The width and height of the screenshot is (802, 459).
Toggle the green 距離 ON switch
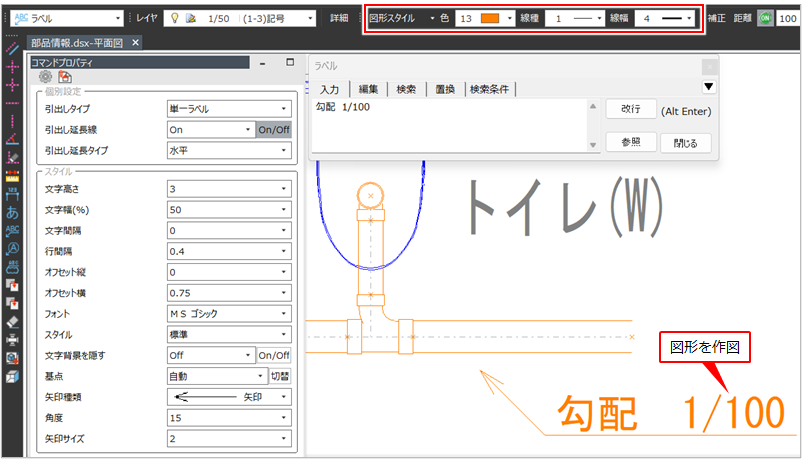[x=764, y=18]
